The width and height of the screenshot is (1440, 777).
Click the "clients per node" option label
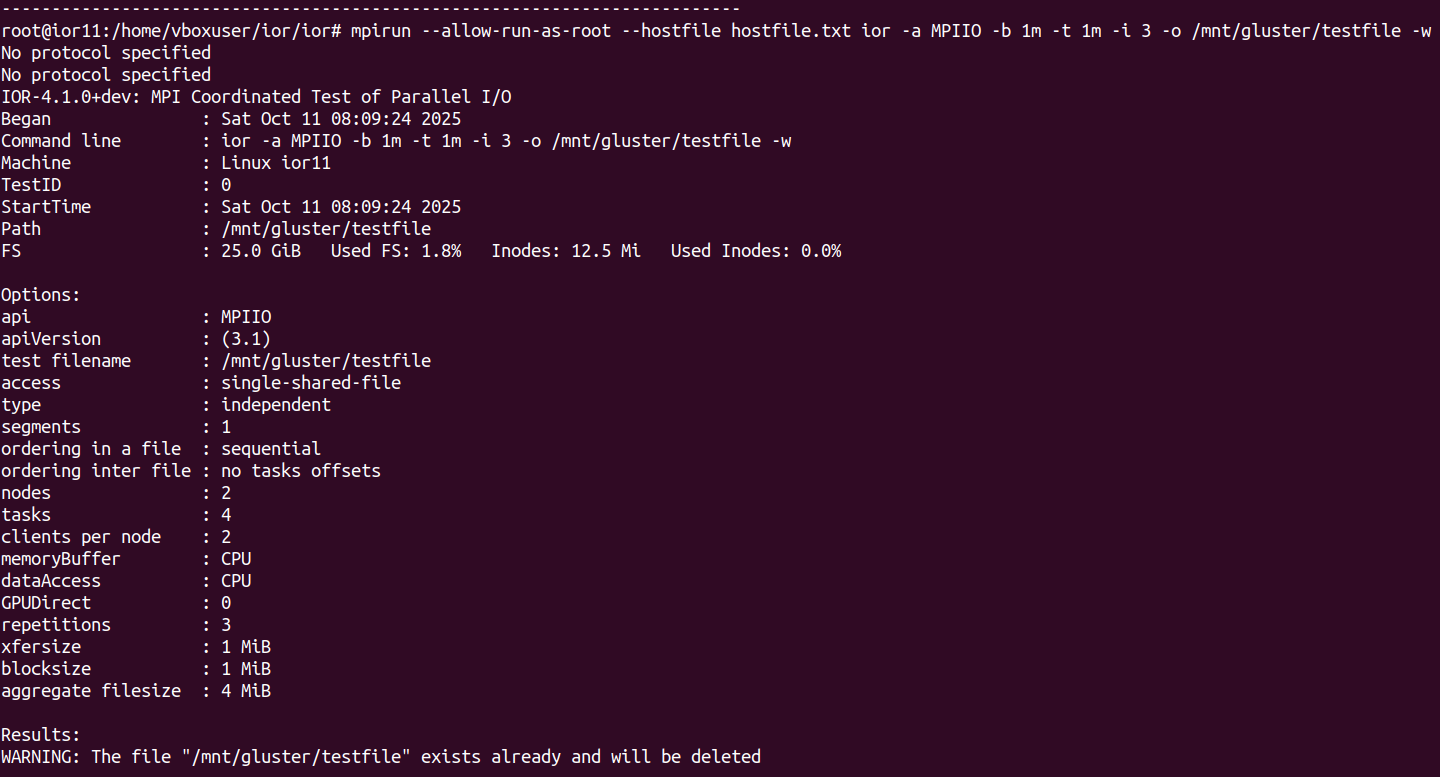click(x=81, y=537)
